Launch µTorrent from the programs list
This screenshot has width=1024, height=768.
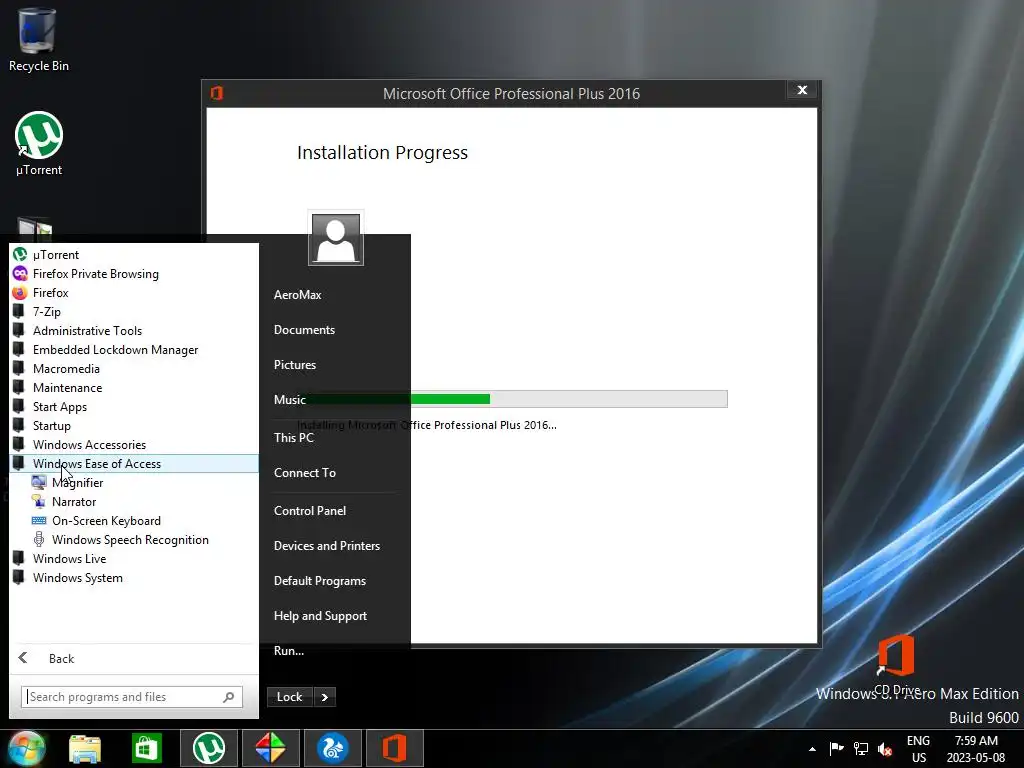pos(134,255)
